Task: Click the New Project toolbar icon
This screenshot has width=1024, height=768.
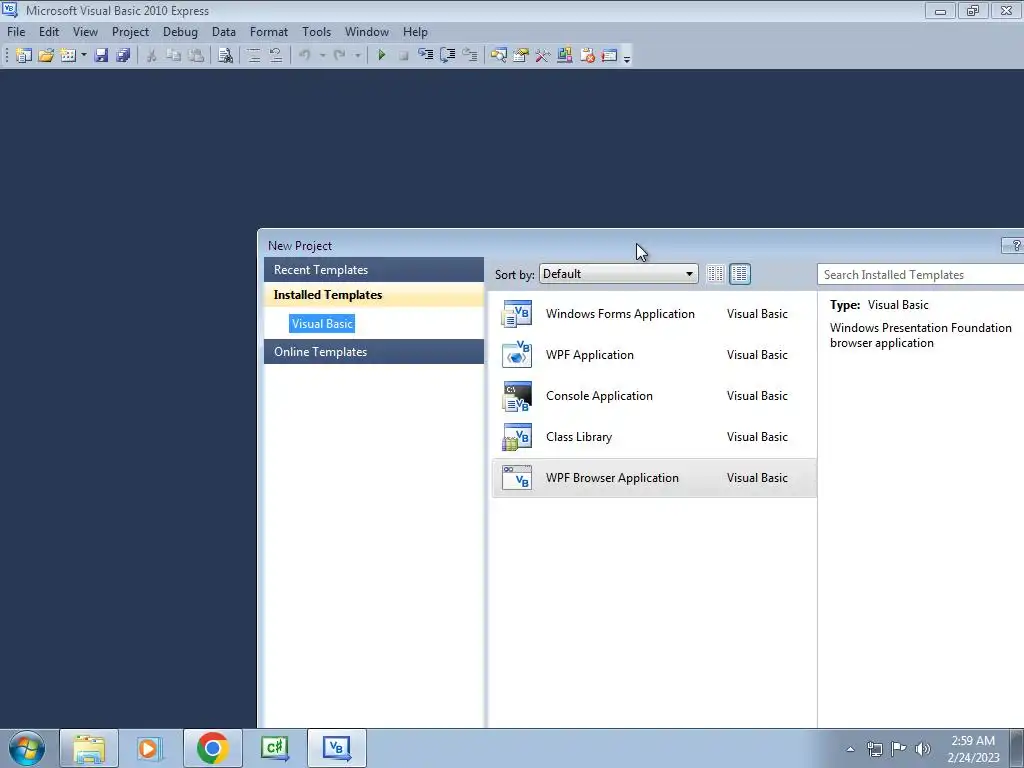Action: point(24,56)
